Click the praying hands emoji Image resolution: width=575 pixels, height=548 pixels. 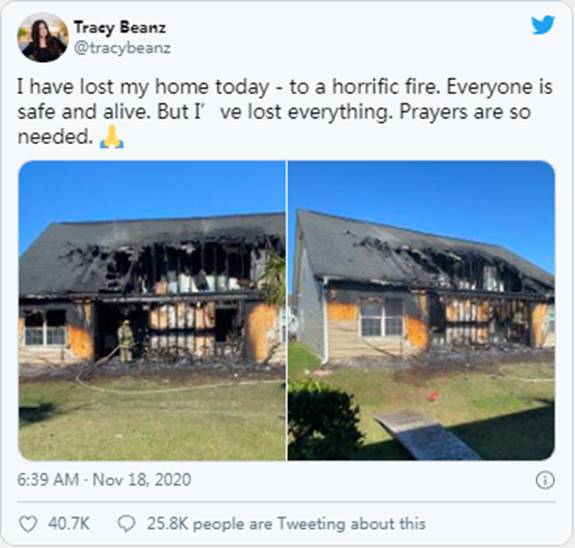(x=112, y=138)
